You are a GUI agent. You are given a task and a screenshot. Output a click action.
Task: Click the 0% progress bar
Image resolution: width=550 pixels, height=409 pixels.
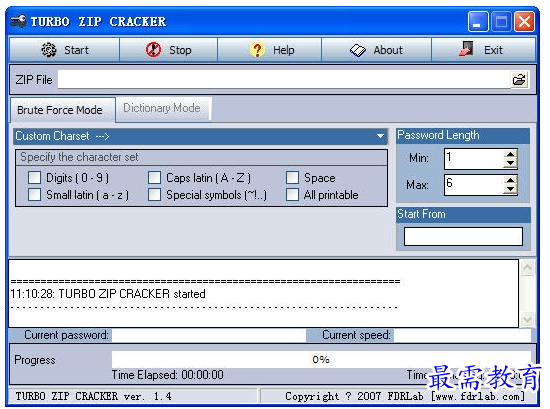pos(321,360)
